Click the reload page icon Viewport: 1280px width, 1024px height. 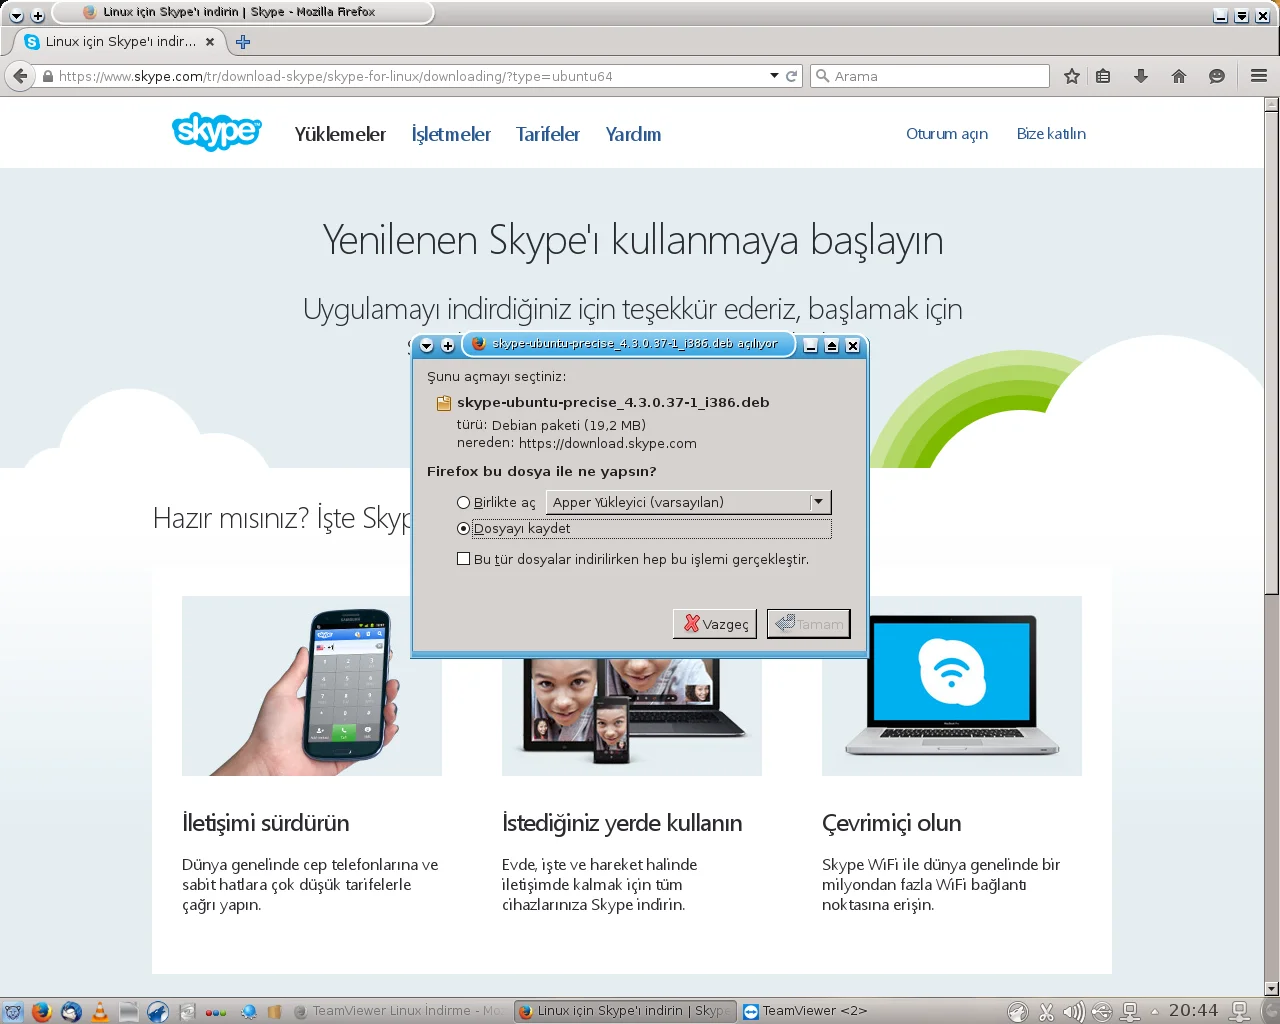click(x=792, y=76)
